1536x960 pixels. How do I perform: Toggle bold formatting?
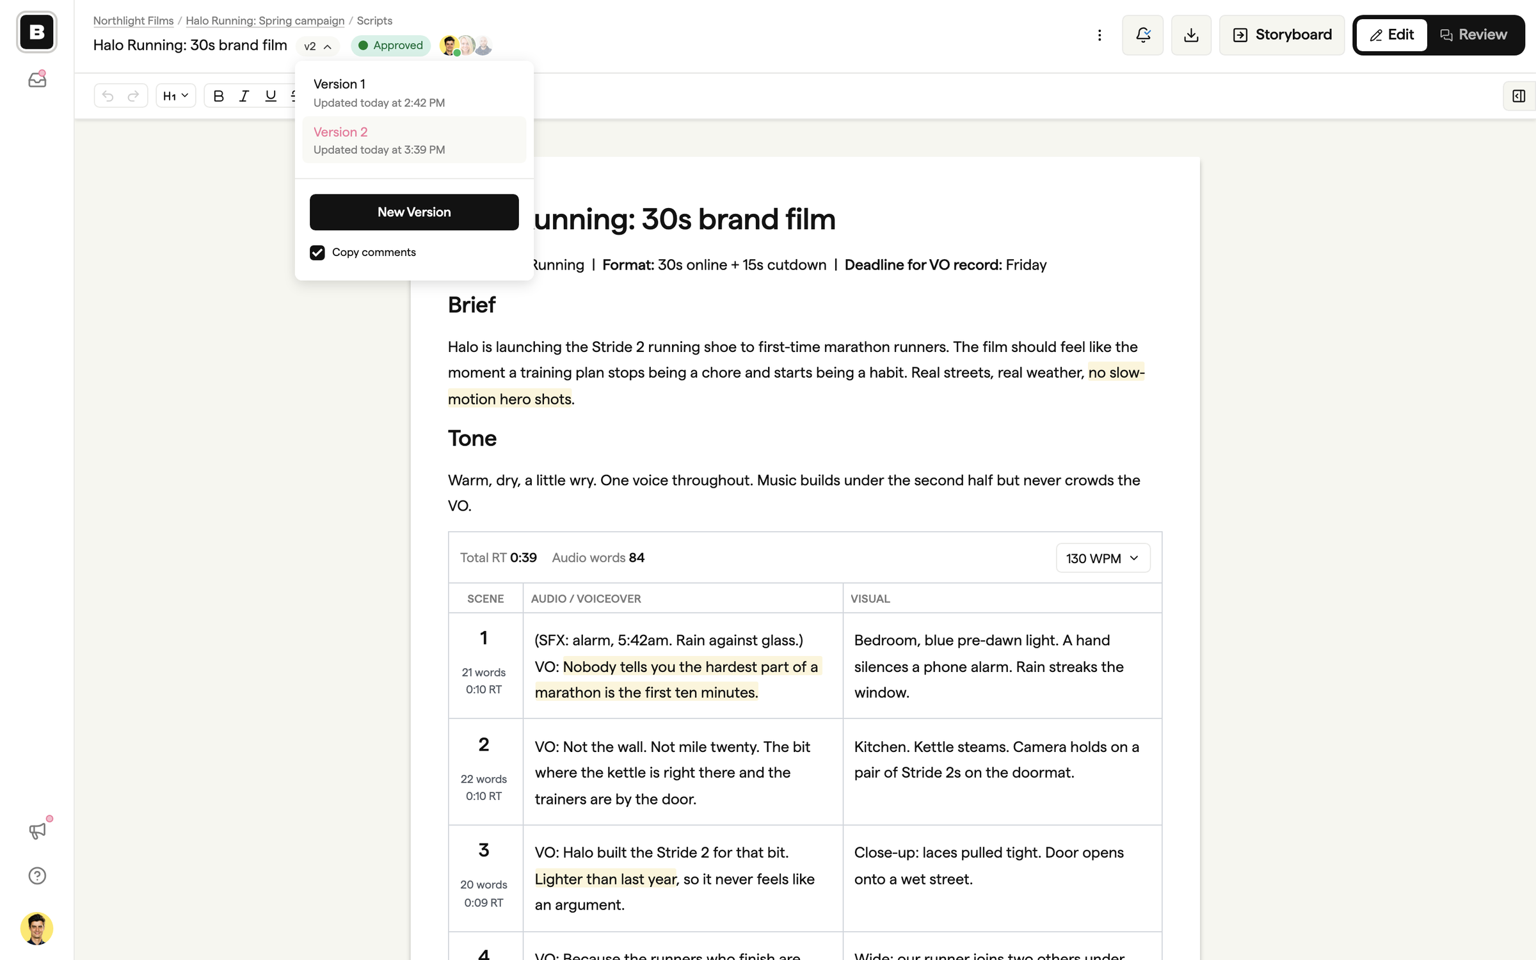(218, 96)
